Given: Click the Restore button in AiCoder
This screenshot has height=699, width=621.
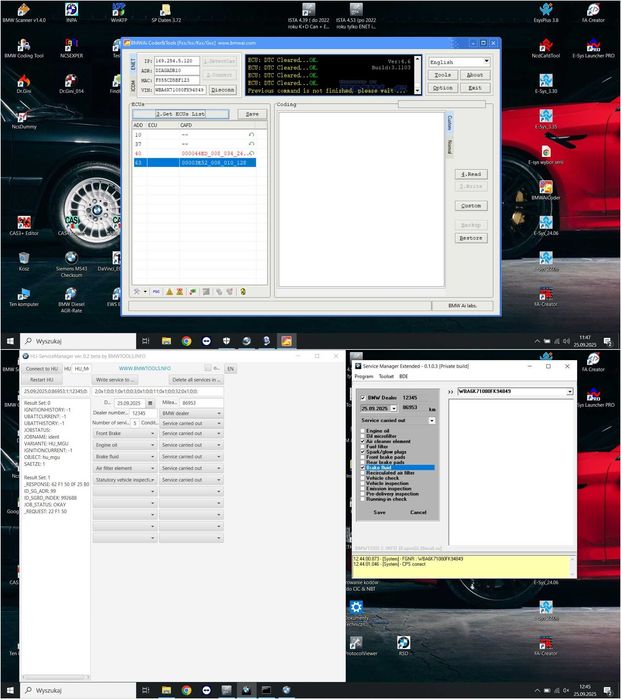Looking at the screenshot, I should [x=471, y=238].
